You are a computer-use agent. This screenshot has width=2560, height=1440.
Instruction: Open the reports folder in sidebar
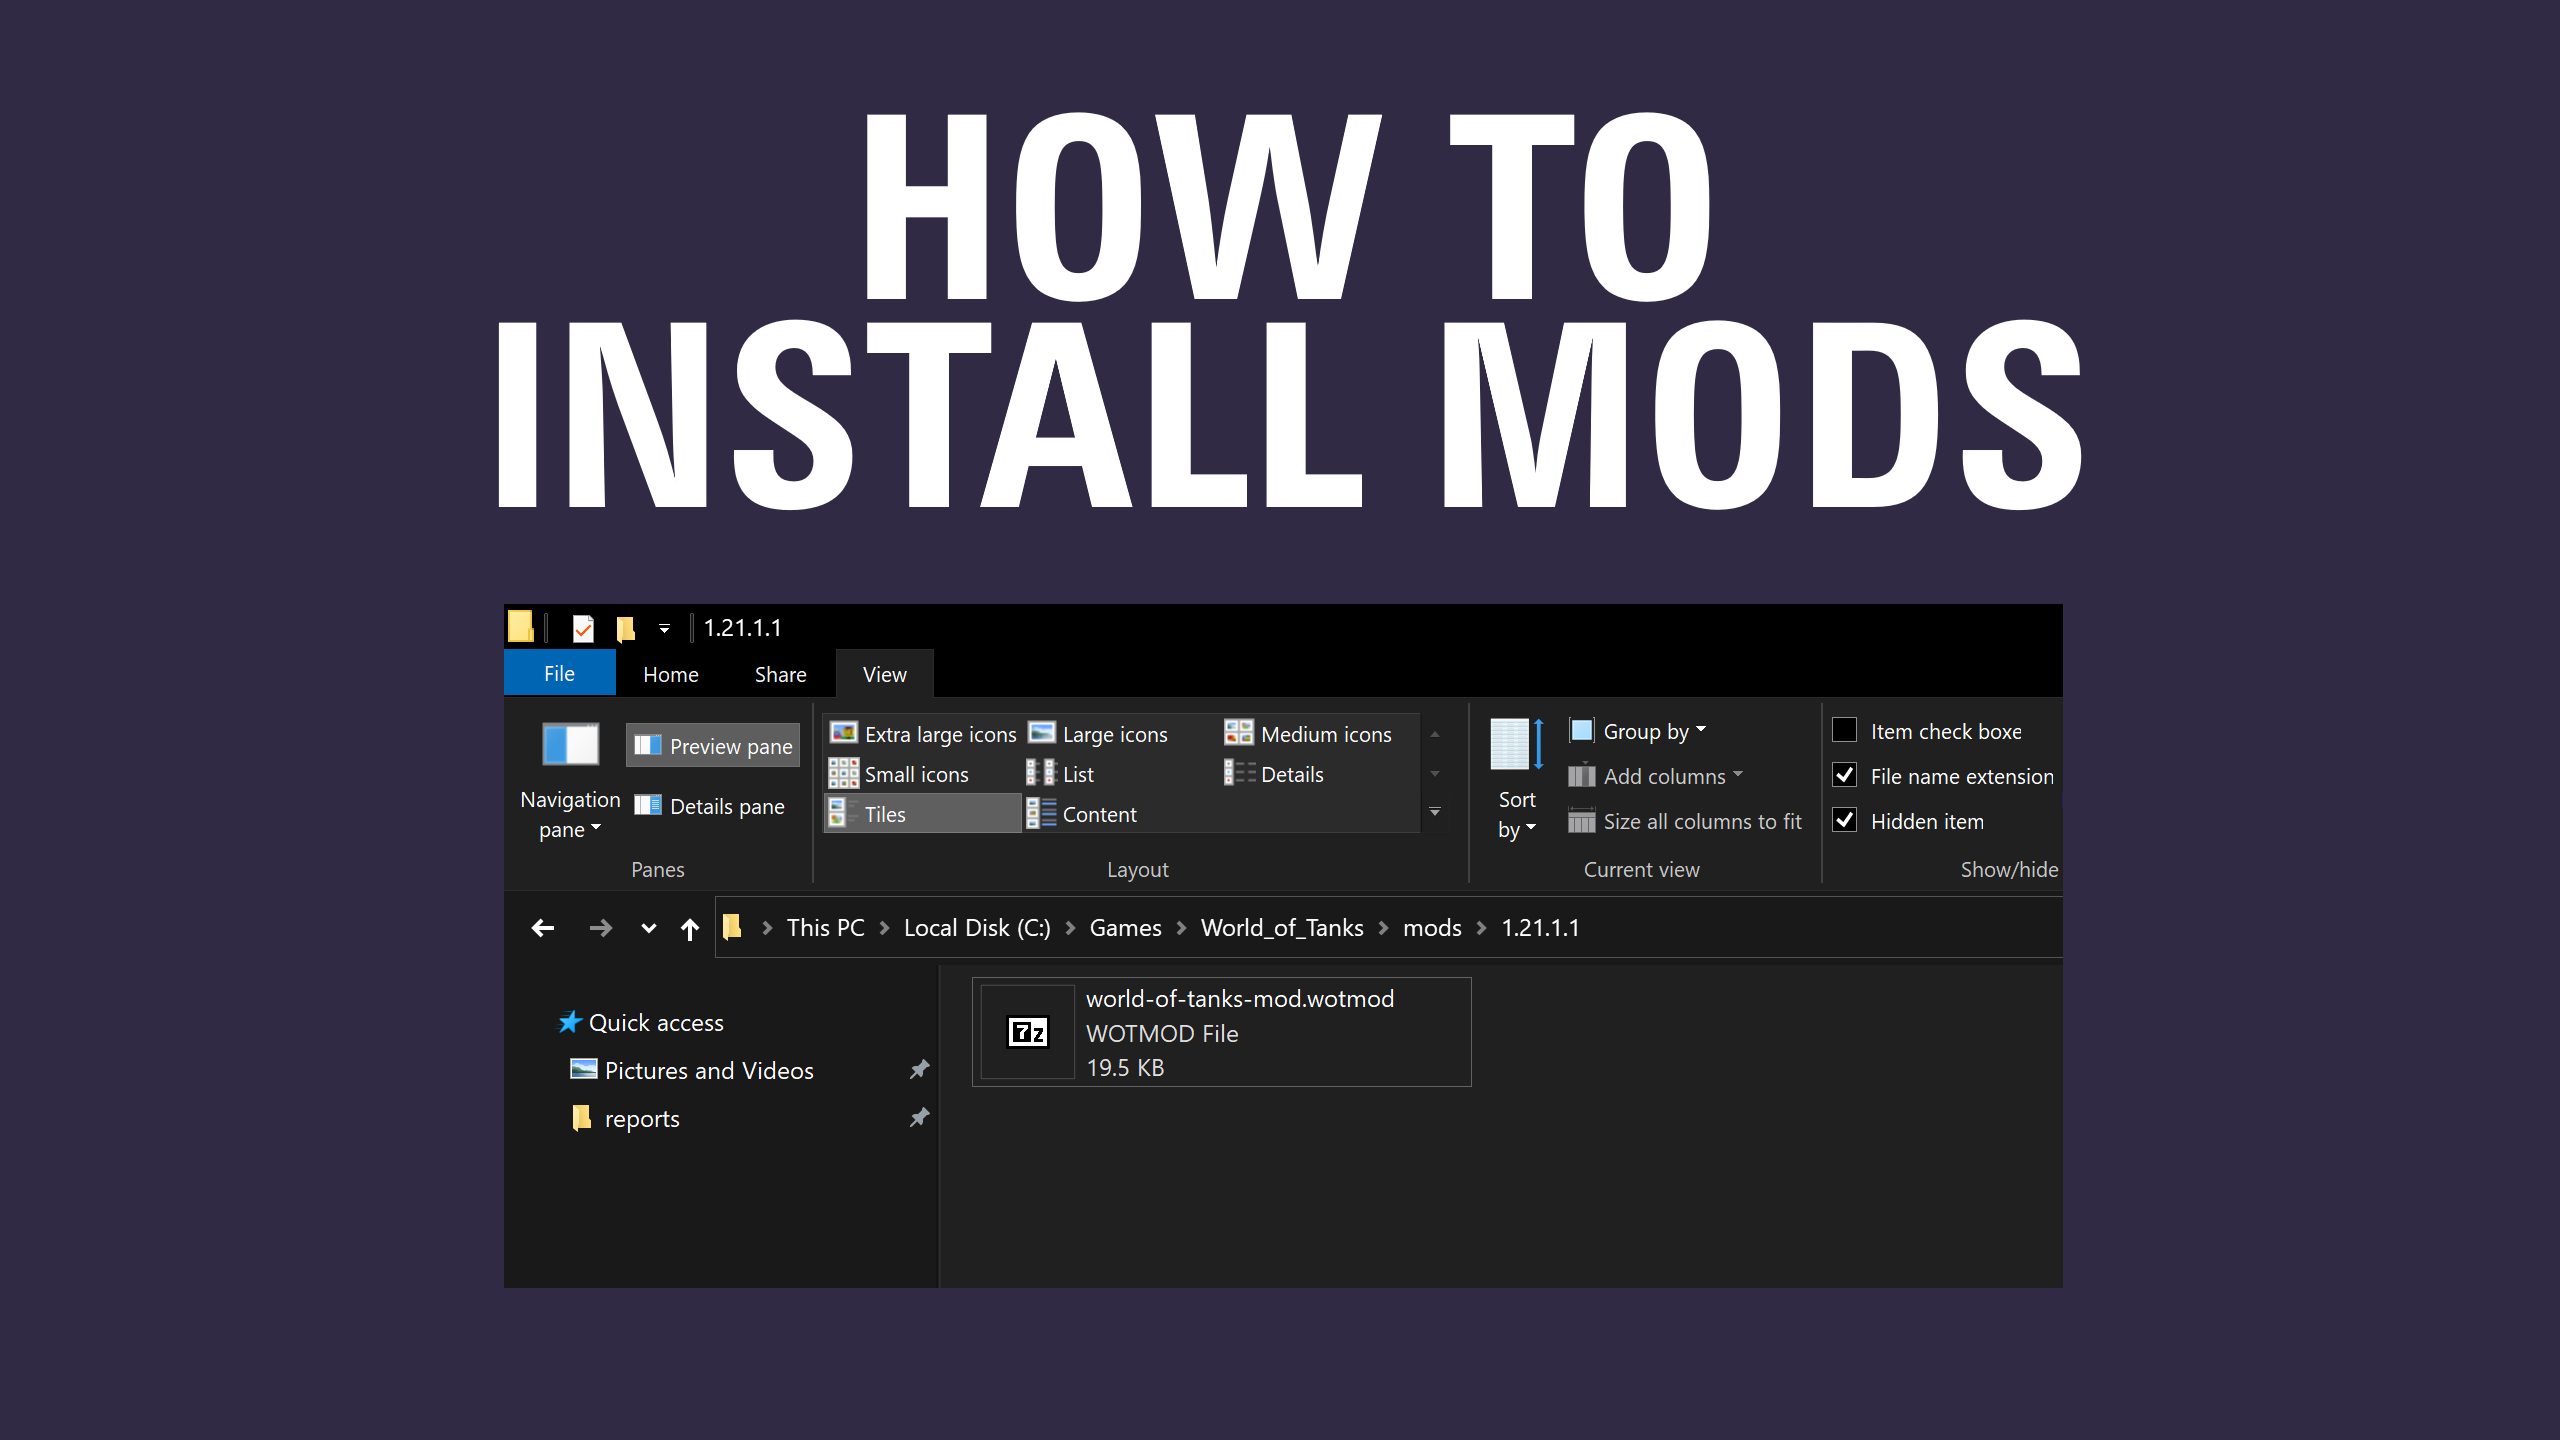coord(641,1117)
